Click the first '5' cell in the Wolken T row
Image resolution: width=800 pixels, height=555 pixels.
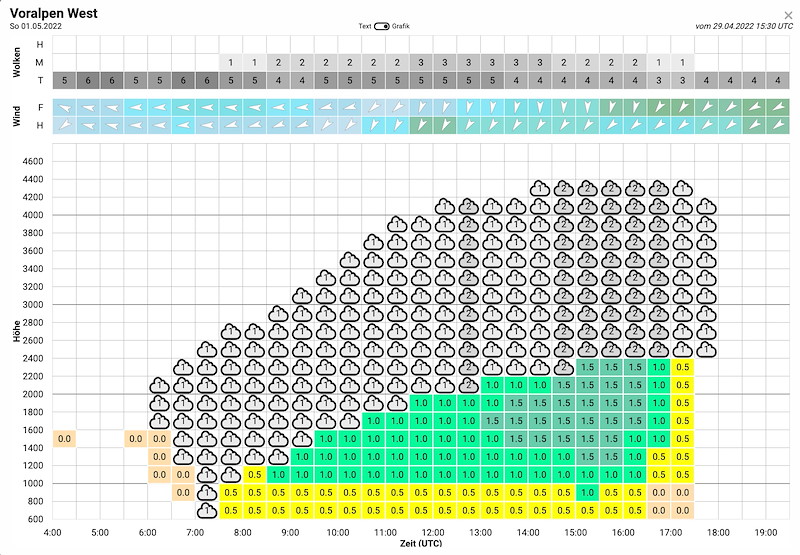(x=64, y=80)
